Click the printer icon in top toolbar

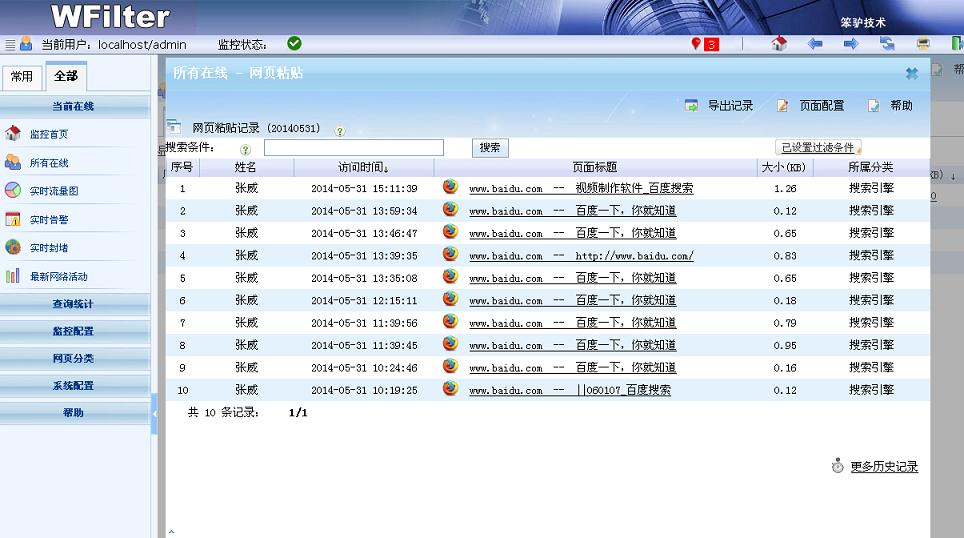(923, 44)
